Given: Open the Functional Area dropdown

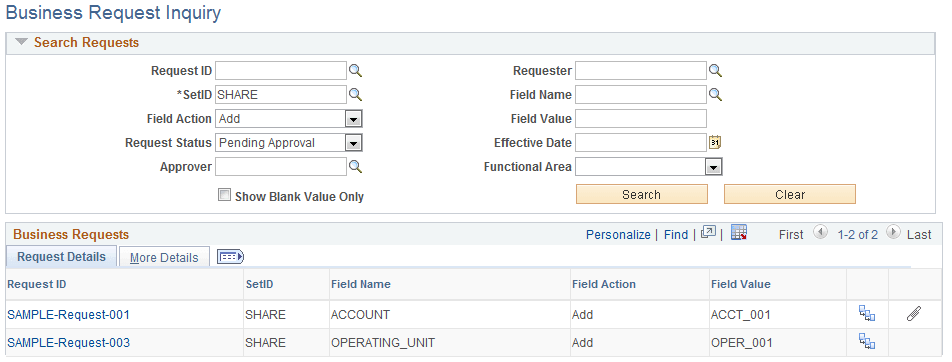Looking at the screenshot, I should pyautogui.click(x=713, y=167).
